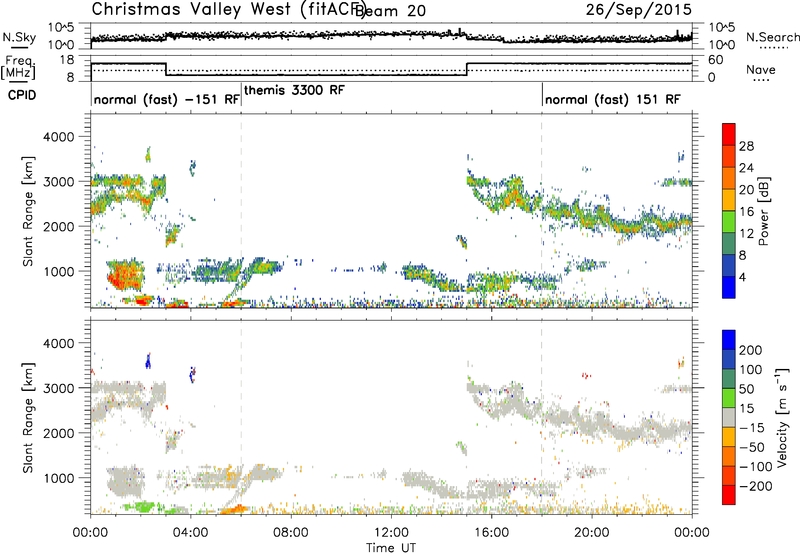Click the 'Nave' legend label
The image size is (800, 554).
[x=760, y=70]
